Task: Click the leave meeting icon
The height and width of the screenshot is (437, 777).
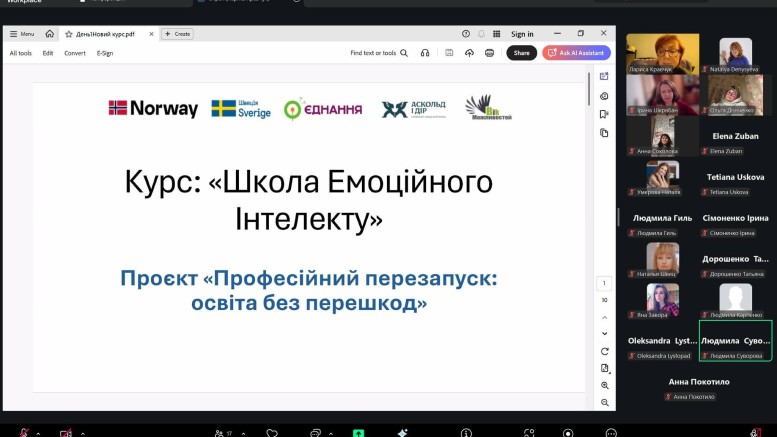Action: (x=756, y=433)
